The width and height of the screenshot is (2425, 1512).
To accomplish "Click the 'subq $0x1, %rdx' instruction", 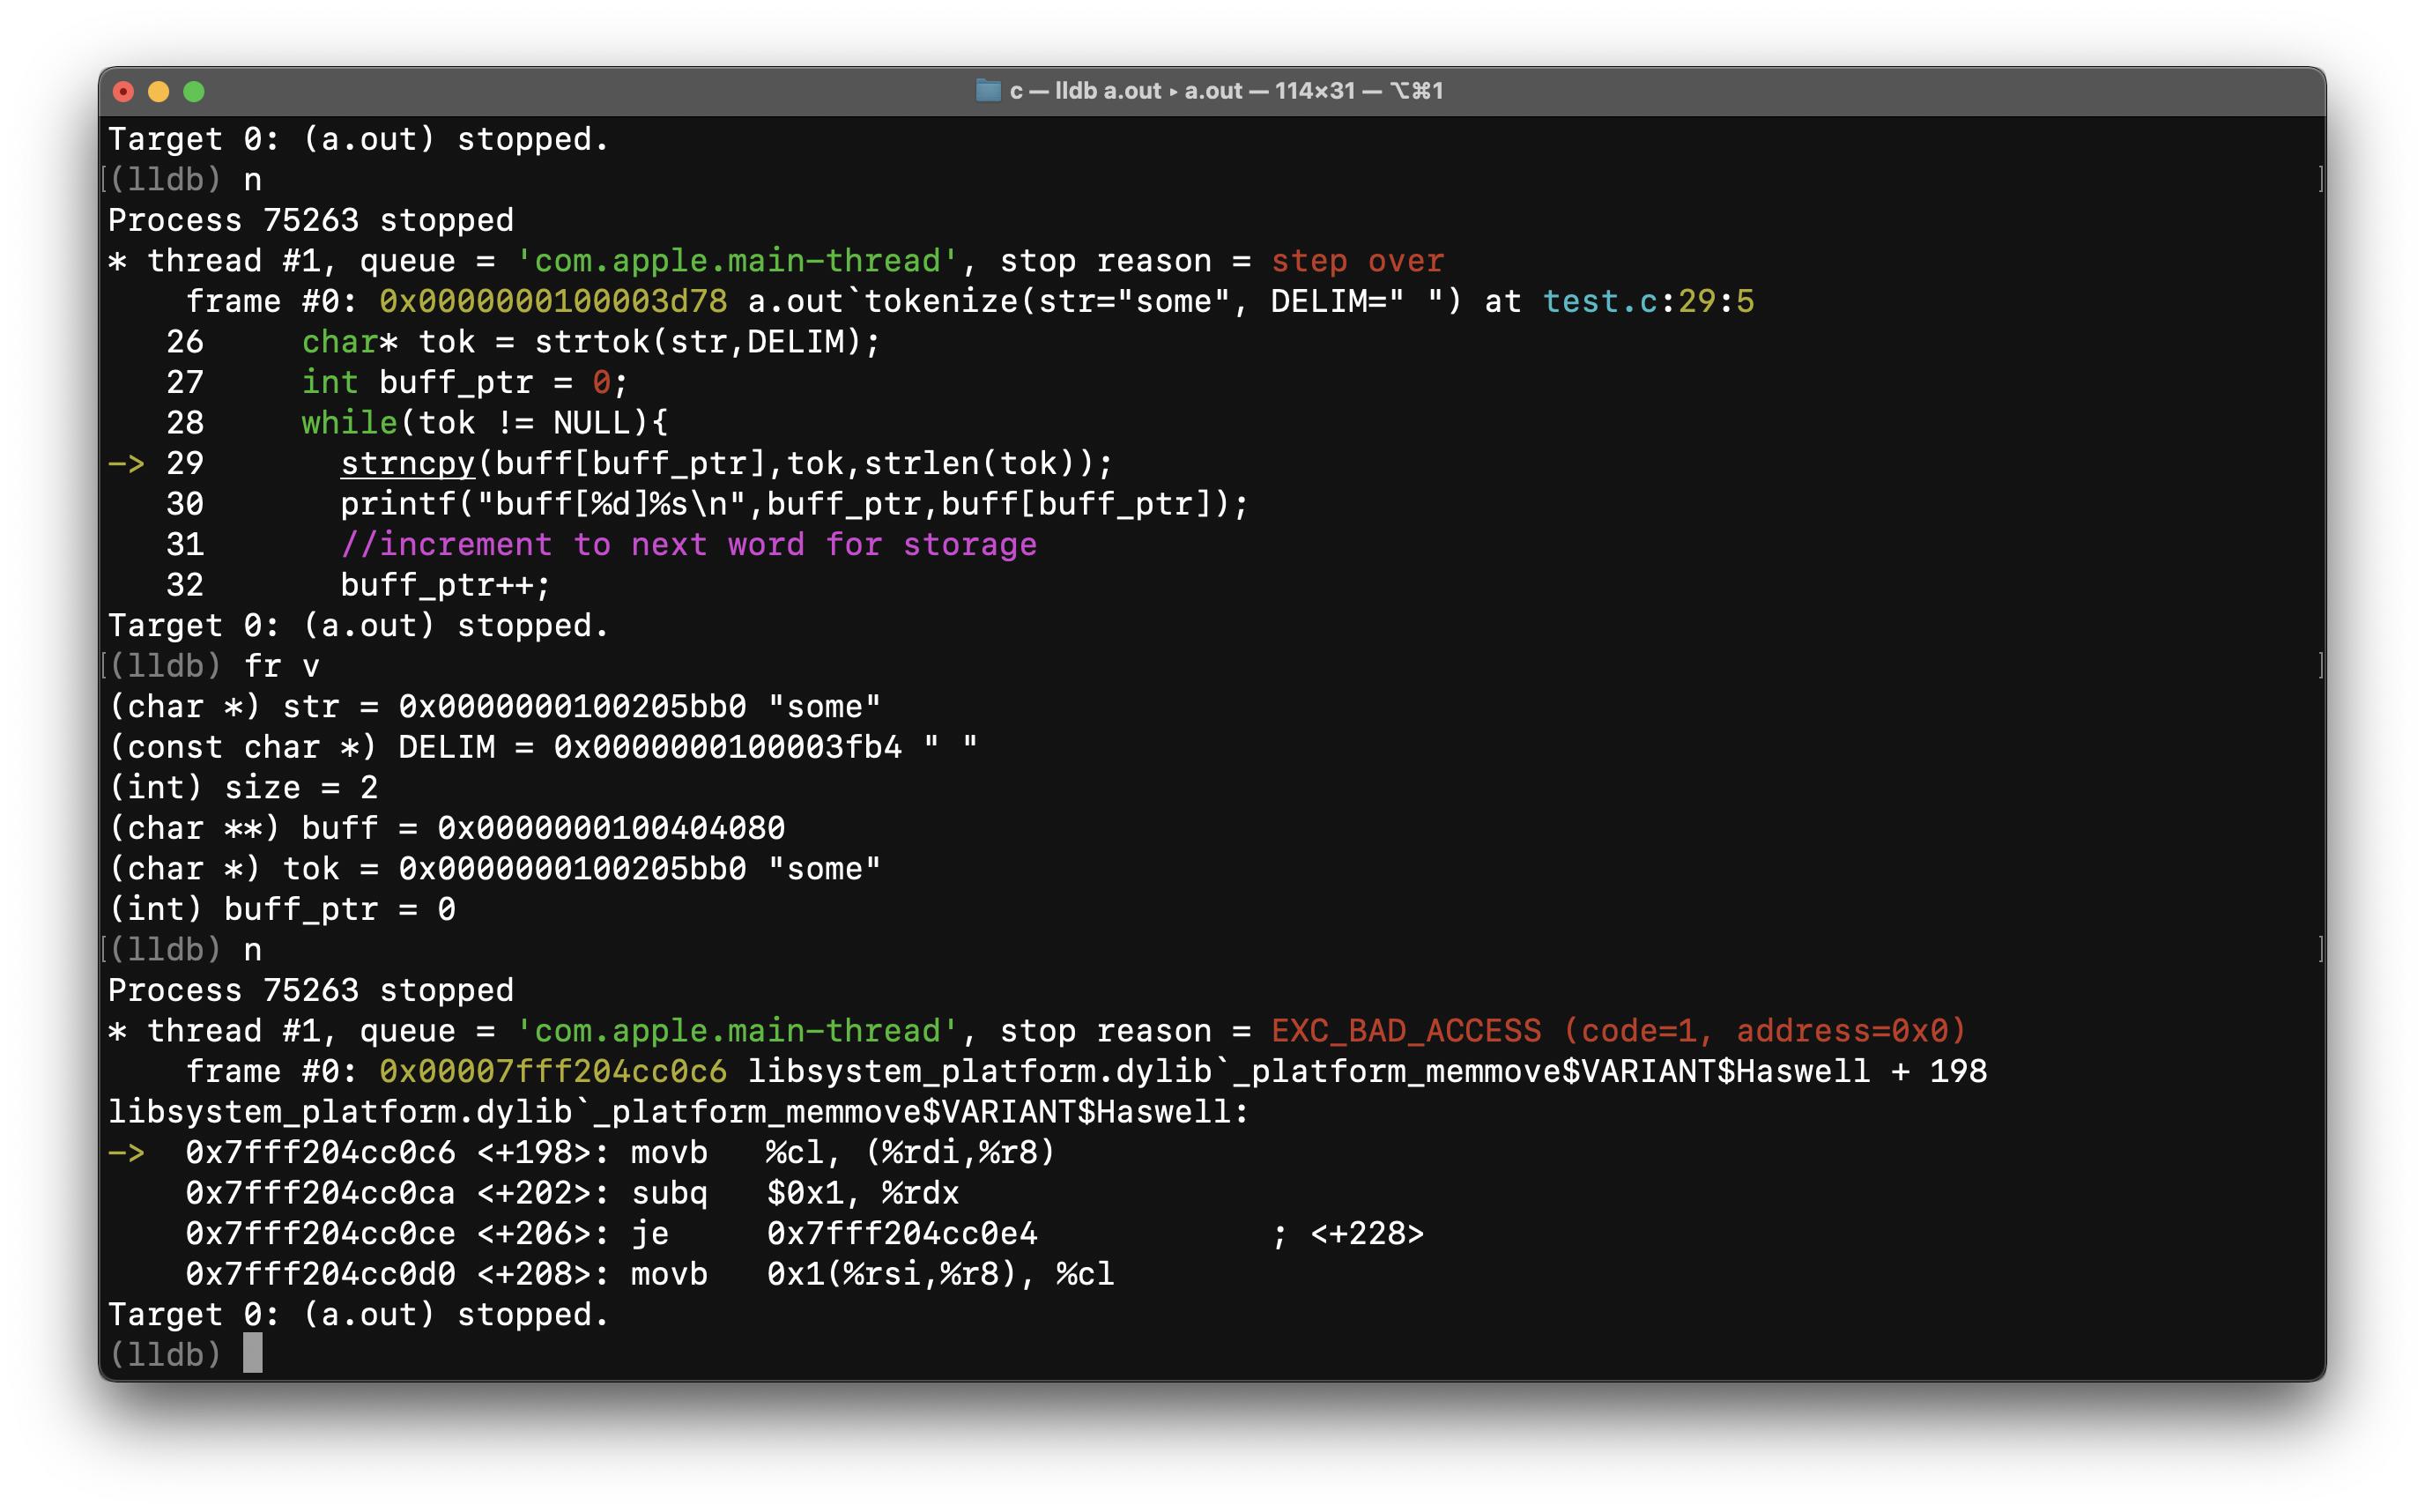I will 795,1193.
